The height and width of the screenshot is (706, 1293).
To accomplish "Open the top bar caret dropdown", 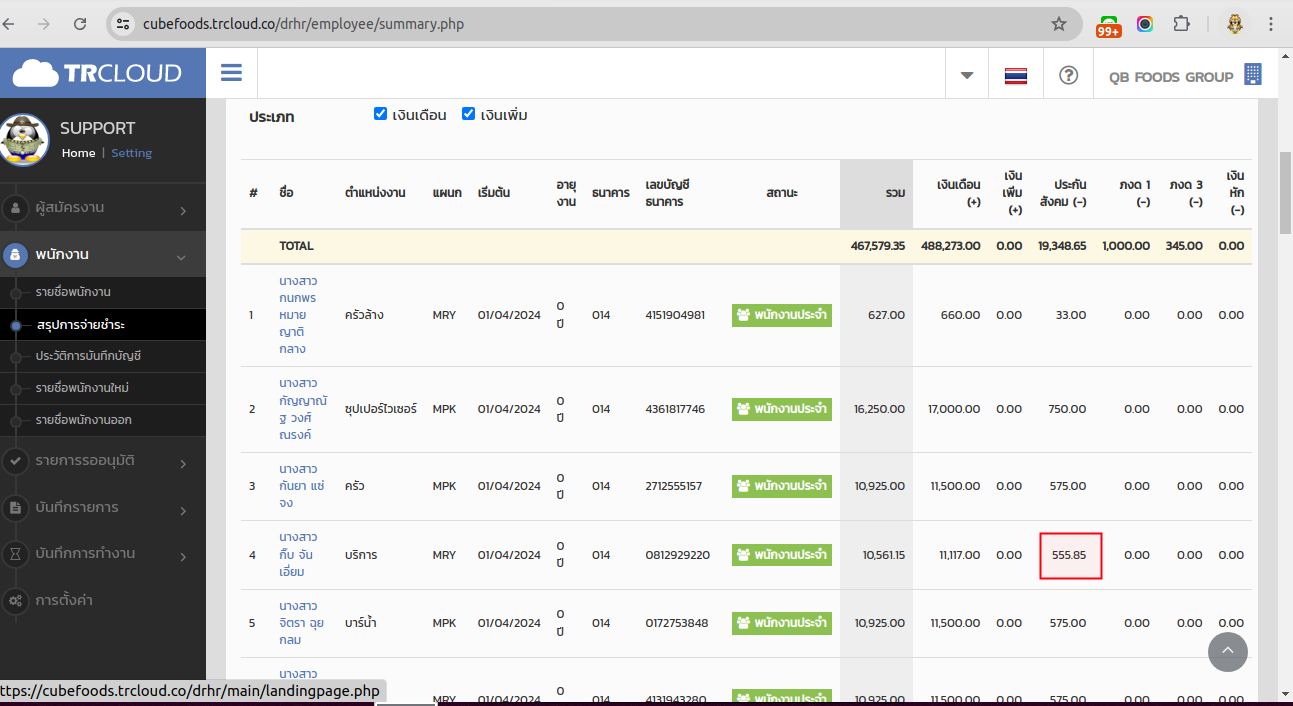I will (967, 76).
